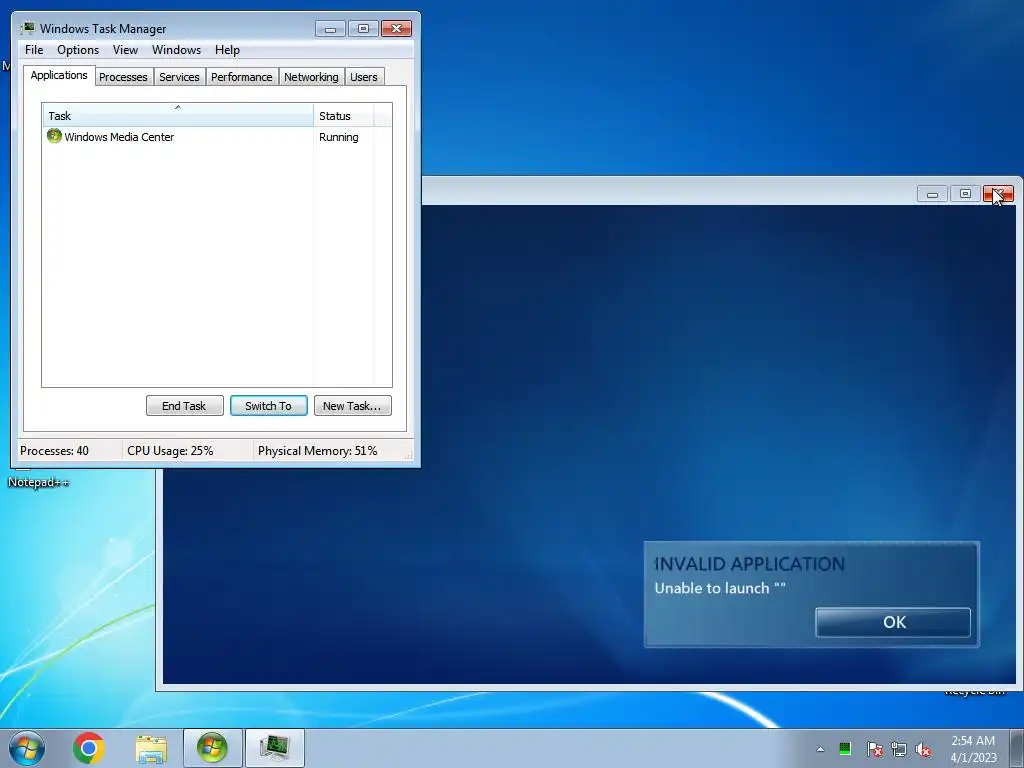Switch to the Networking tab

click(x=312, y=77)
